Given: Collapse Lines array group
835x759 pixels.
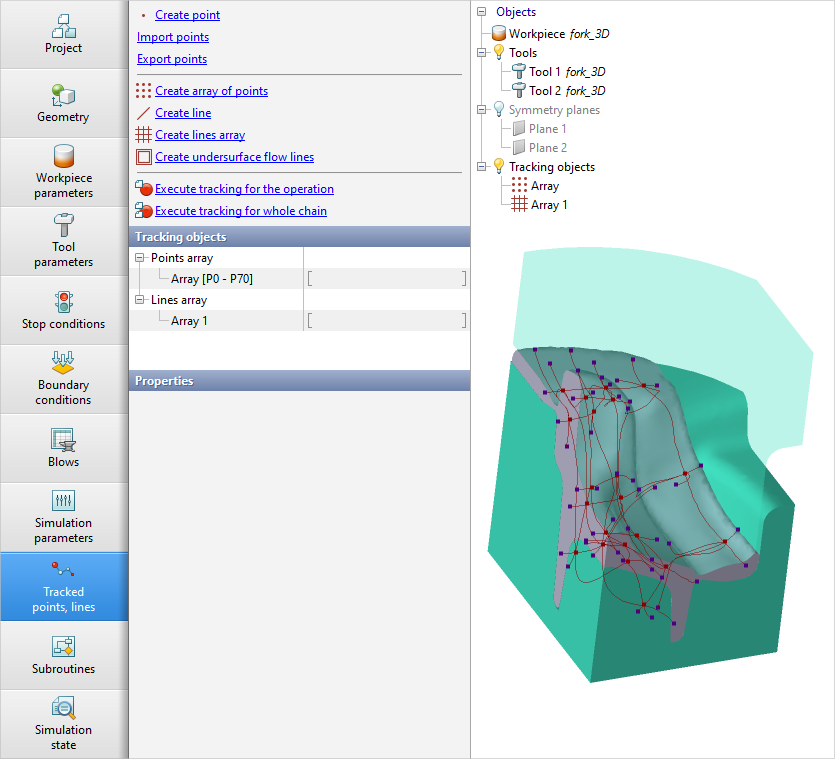Looking at the screenshot, I should (x=140, y=300).
